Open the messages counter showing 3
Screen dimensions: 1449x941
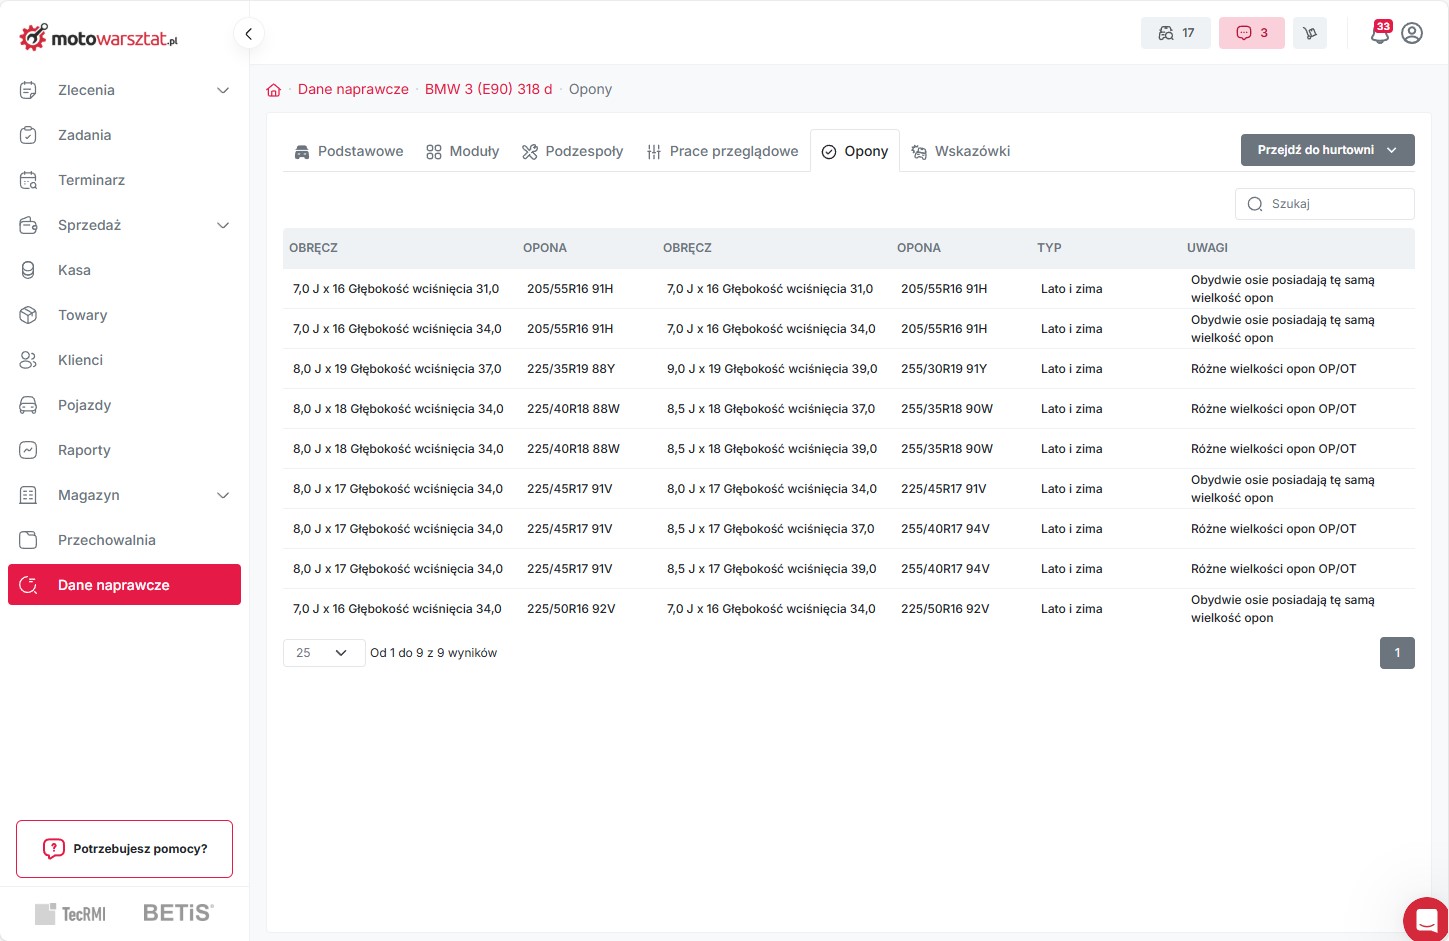pyautogui.click(x=1251, y=33)
